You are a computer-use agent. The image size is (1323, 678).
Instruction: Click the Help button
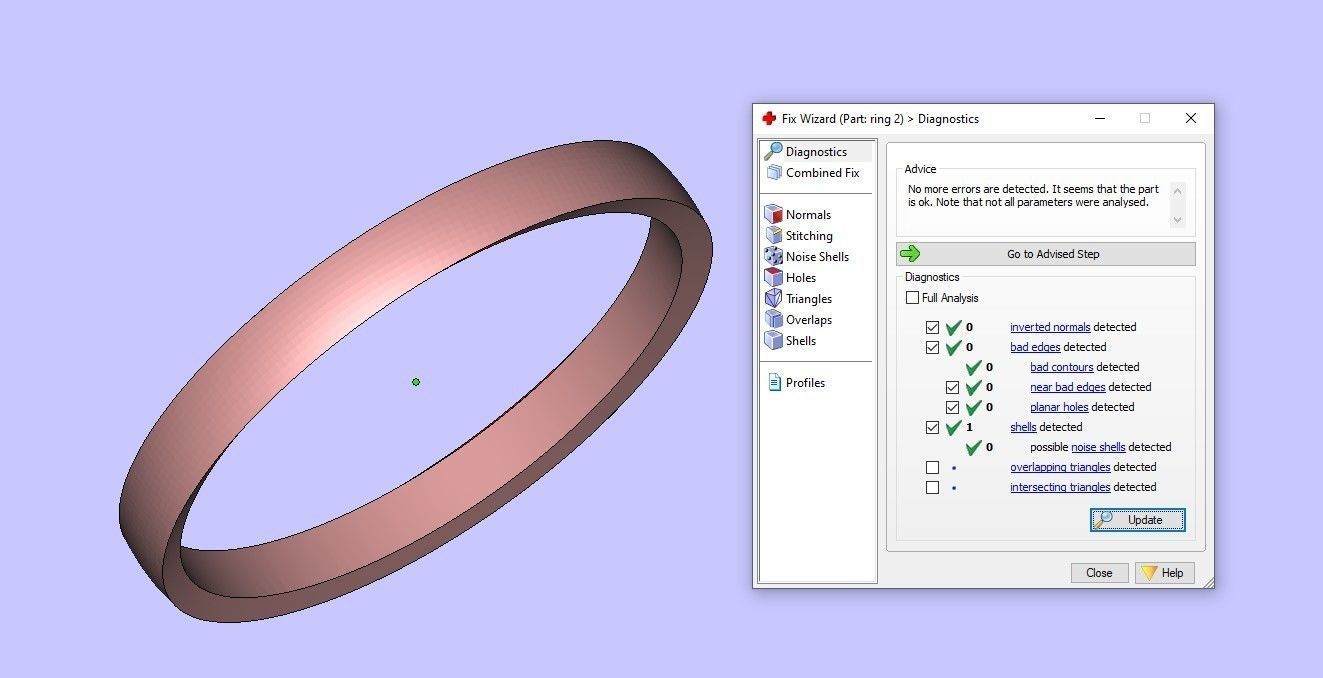pyautogui.click(x=1164, y=573)
